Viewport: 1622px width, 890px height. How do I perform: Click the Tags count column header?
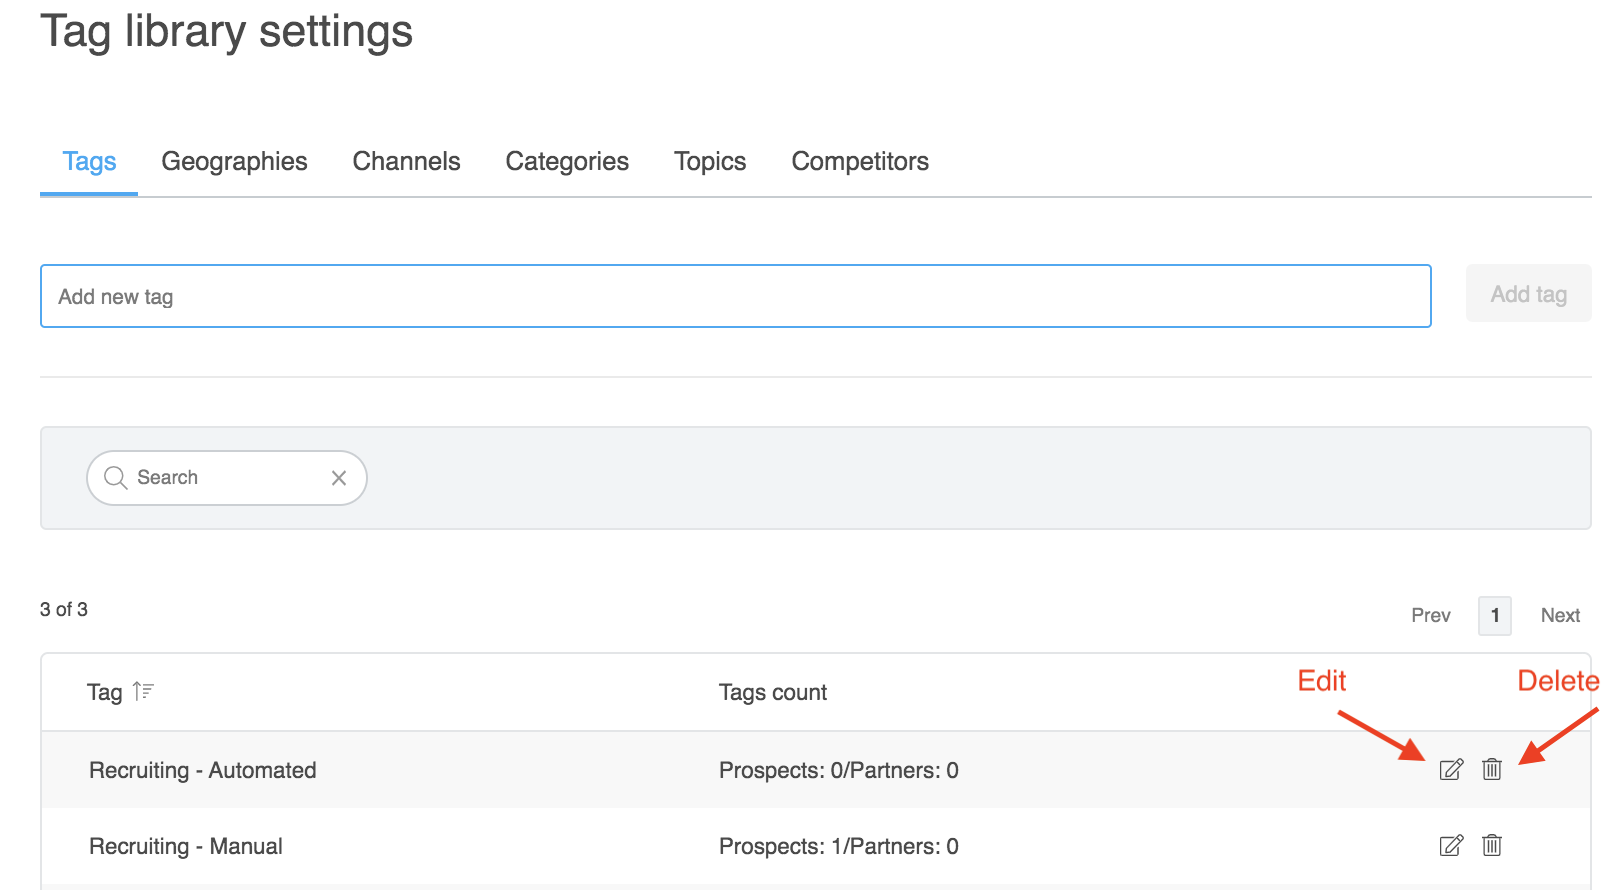773,692
